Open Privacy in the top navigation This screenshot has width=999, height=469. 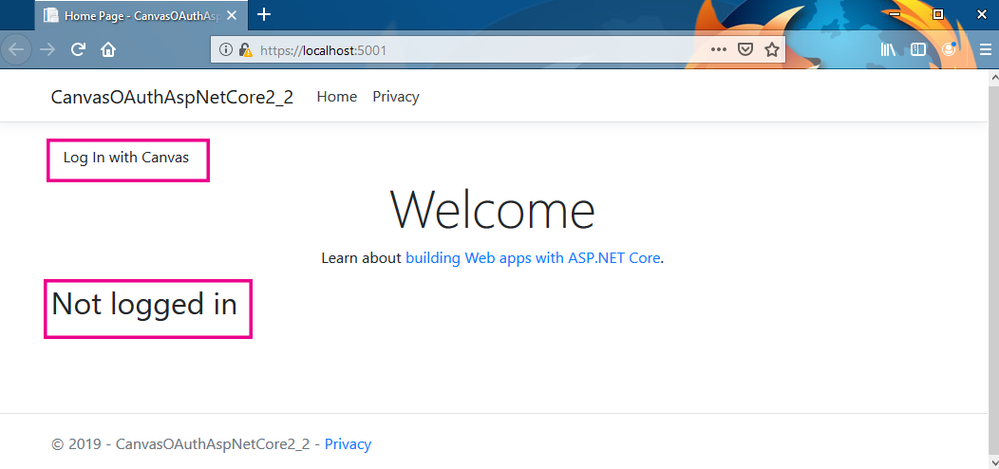click(396, 97)
